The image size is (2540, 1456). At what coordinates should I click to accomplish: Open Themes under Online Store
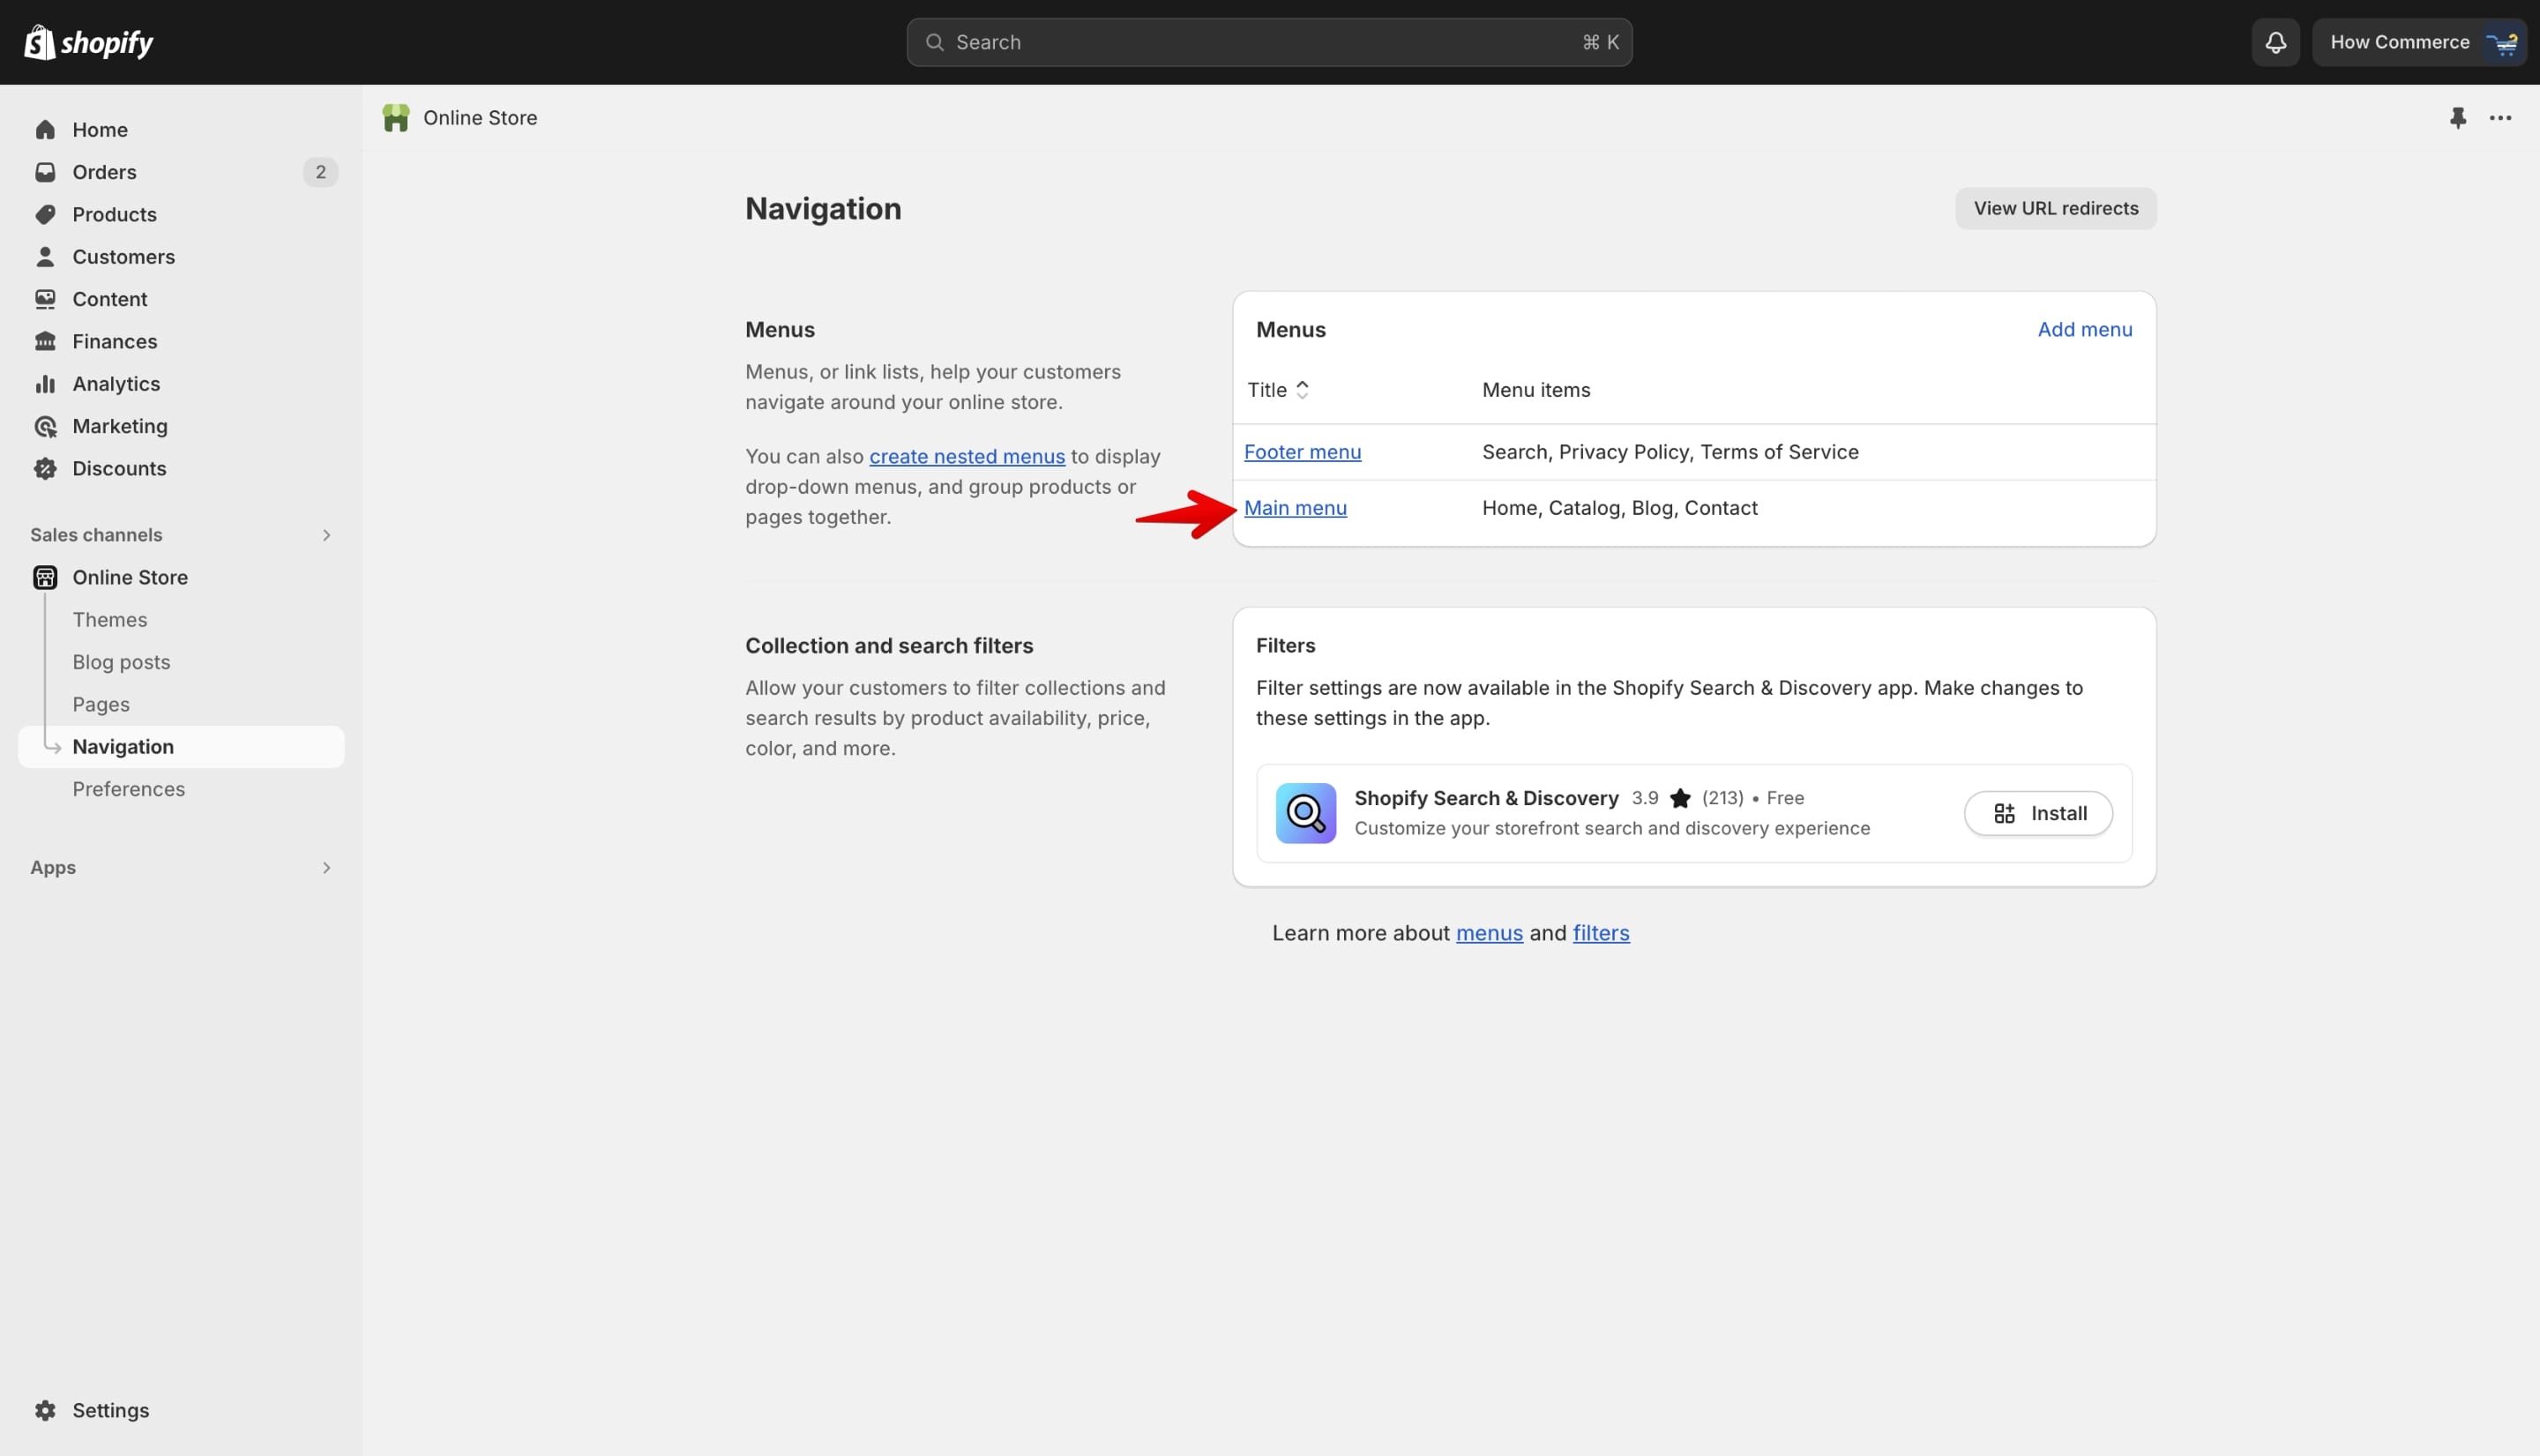tap(110, 620)
